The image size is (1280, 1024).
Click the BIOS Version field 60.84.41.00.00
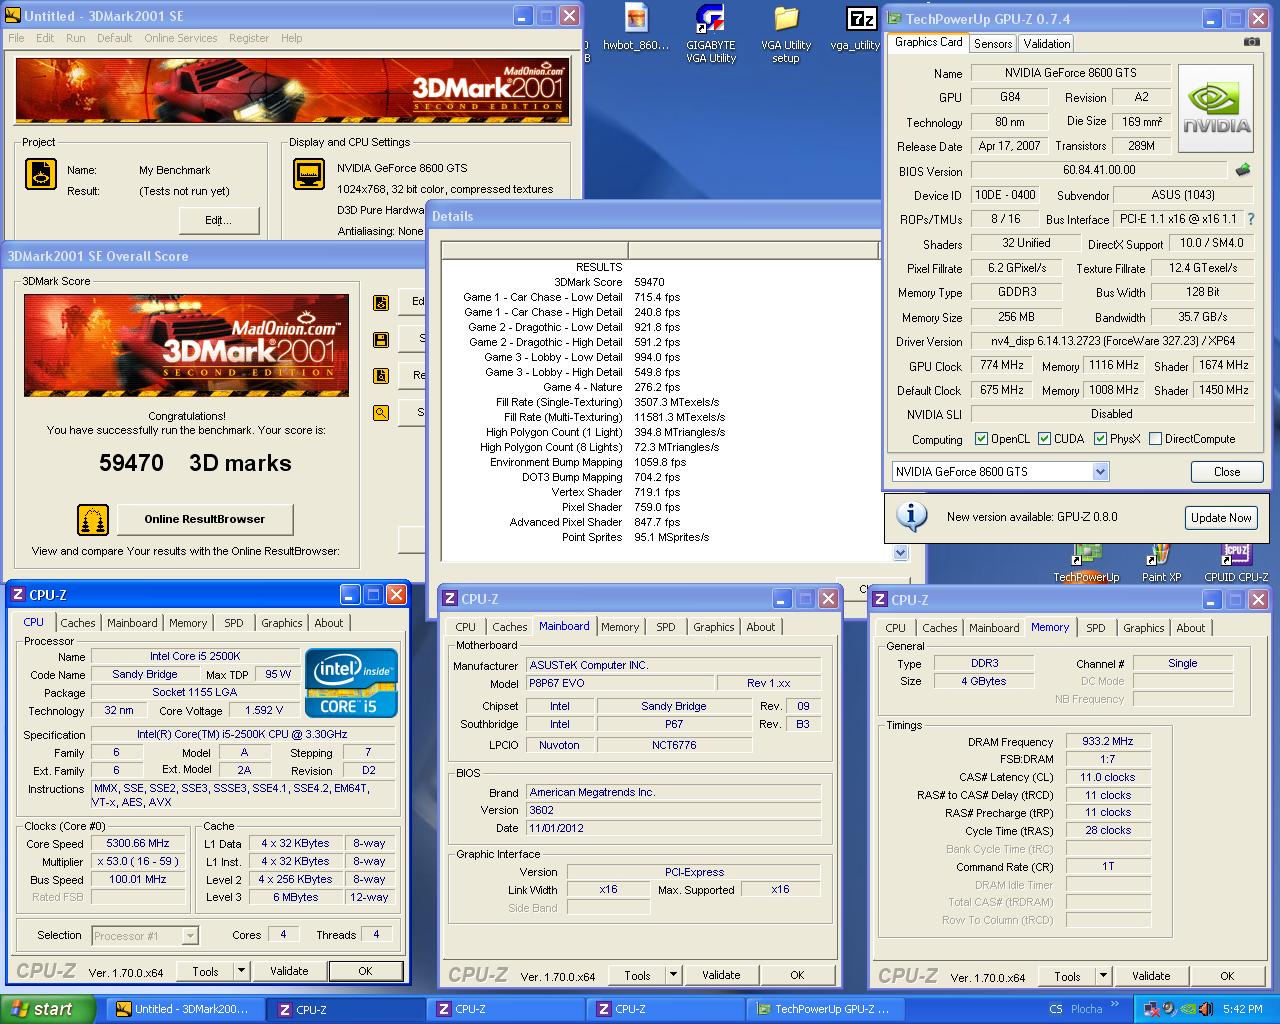point(1099,171)
